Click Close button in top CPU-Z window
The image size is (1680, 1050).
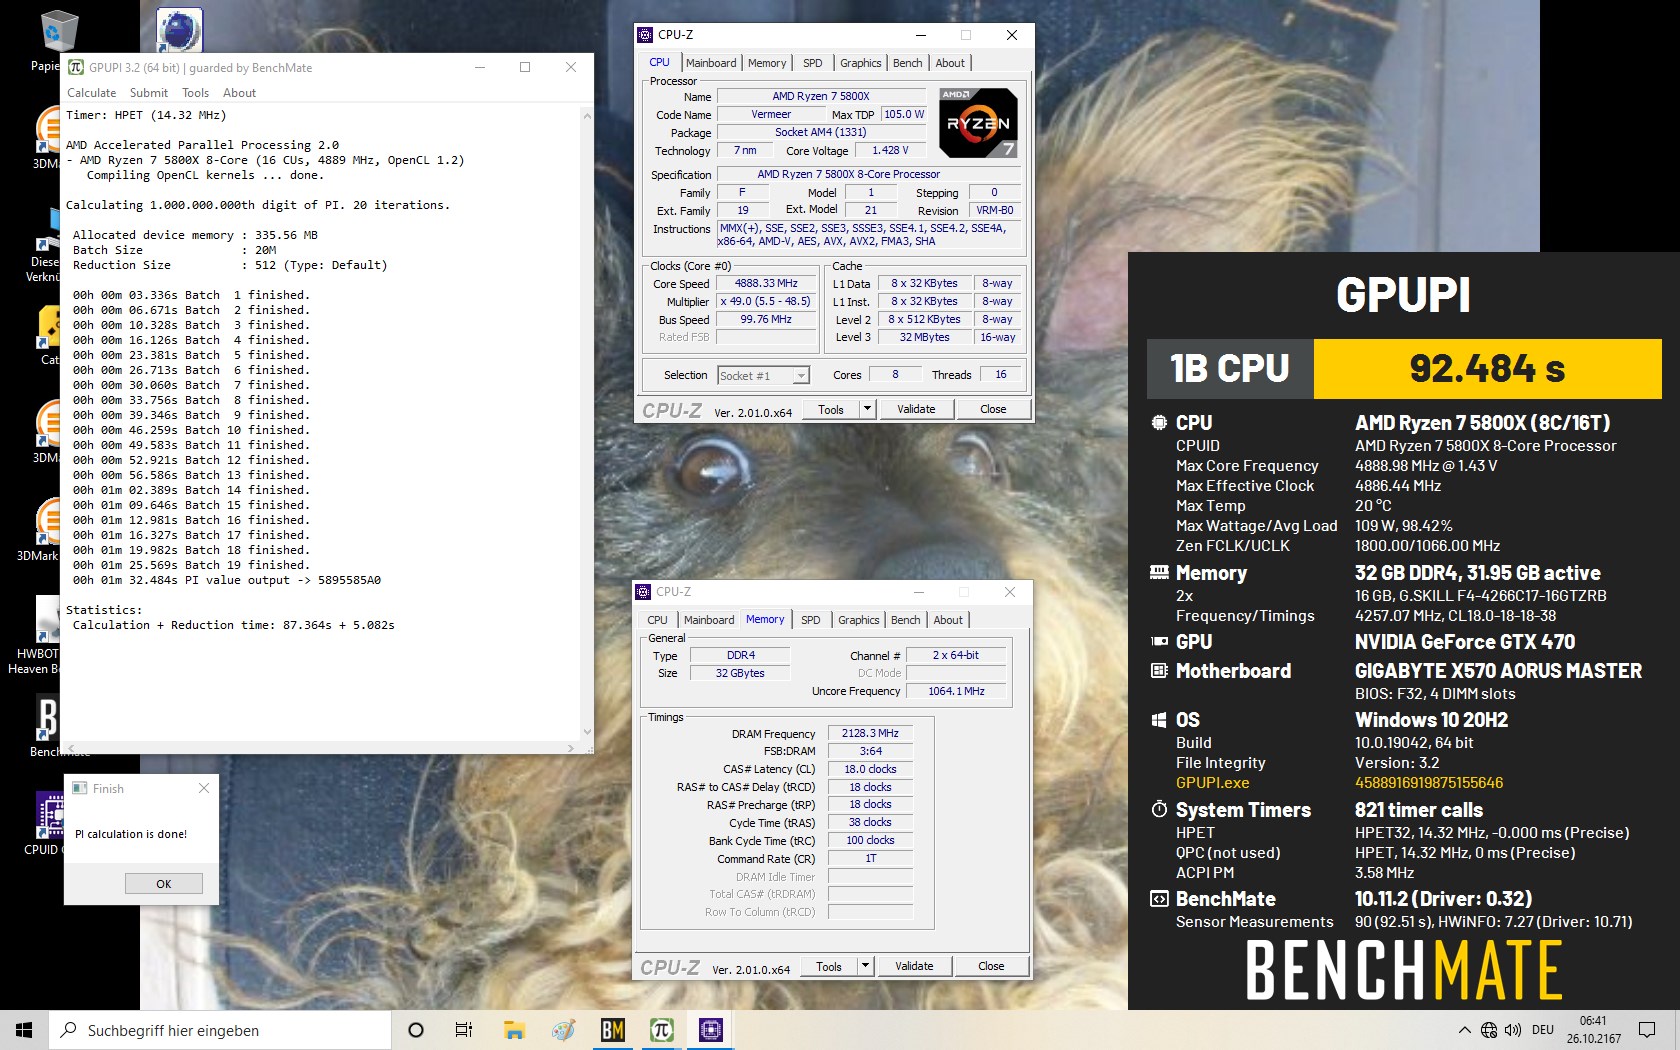pyautogui.click(x=993, y=409)
